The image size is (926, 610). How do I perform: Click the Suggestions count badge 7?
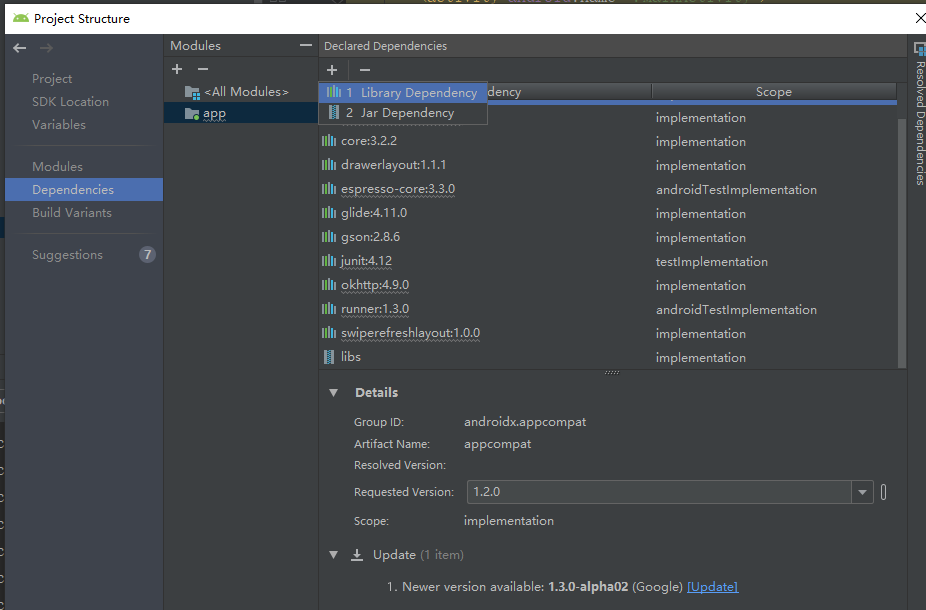147,255
